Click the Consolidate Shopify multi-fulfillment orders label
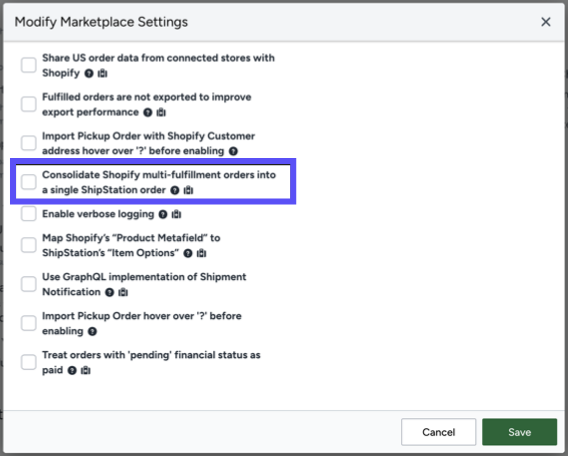This screenshot has height=456, width=568. click(x=159, y=182)
